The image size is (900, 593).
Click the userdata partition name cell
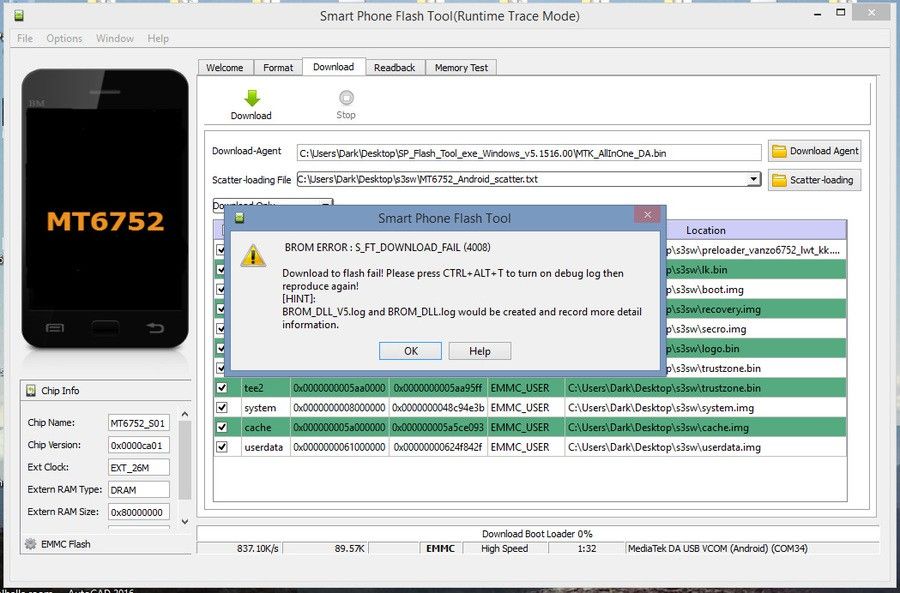pyautogui.click(x=265, y=447)
